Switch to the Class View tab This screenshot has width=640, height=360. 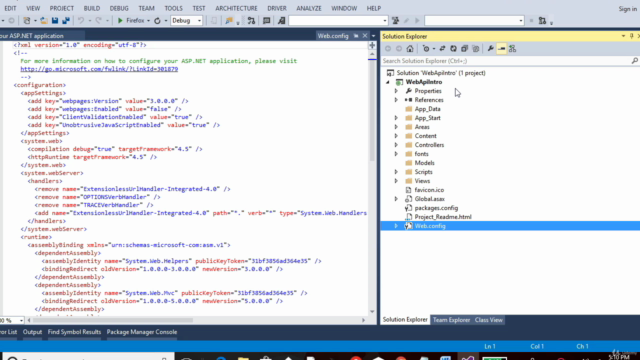point(489,320)
